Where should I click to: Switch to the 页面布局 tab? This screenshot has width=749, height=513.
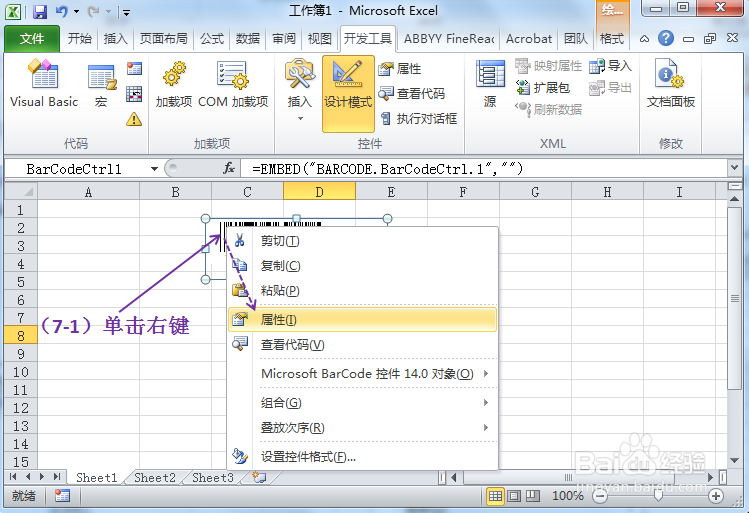coord(163,39)
